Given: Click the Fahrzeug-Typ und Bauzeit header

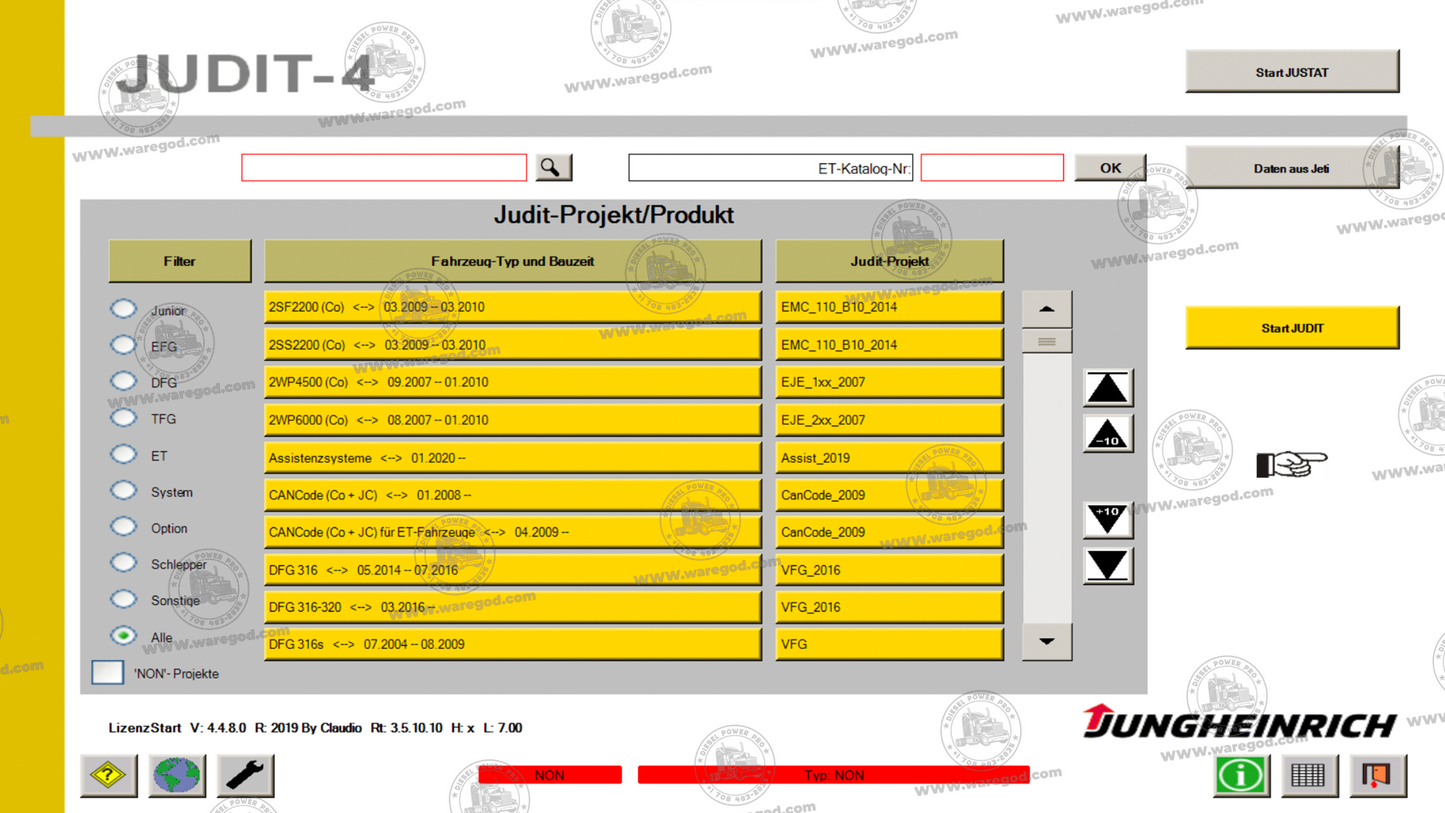Looking at the screenshot, I should pos(513,261).
